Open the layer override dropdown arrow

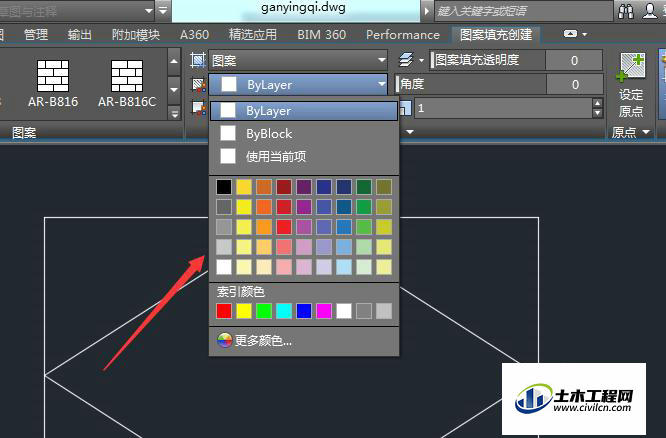pos(421,60)
